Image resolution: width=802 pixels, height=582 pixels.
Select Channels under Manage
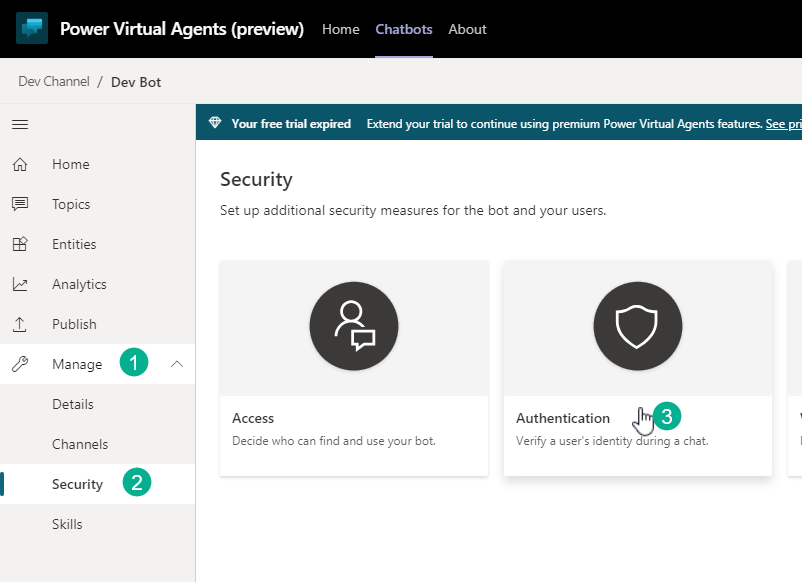coord(80,444)
